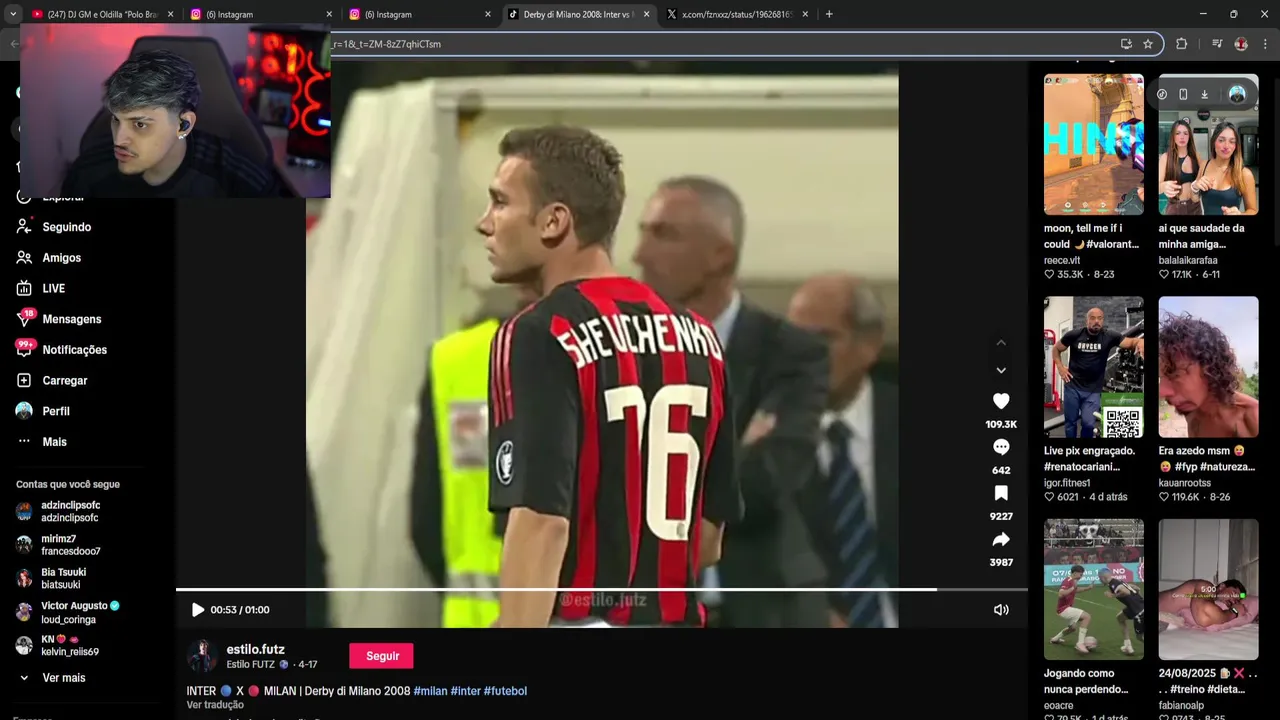
Task: Open eoacre Jogando como nunca video
Action: click(1094, 589)
